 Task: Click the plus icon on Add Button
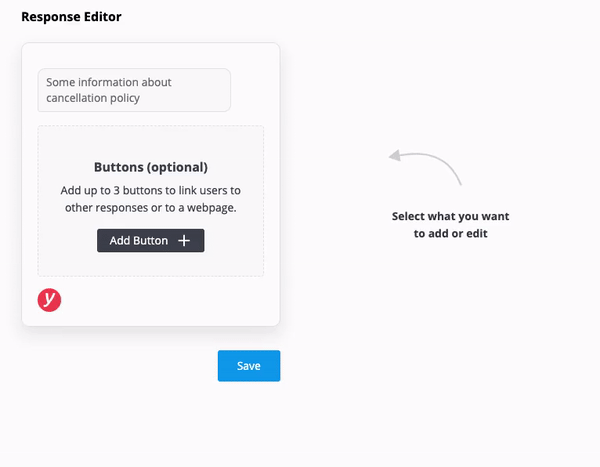tap(184, 241)
